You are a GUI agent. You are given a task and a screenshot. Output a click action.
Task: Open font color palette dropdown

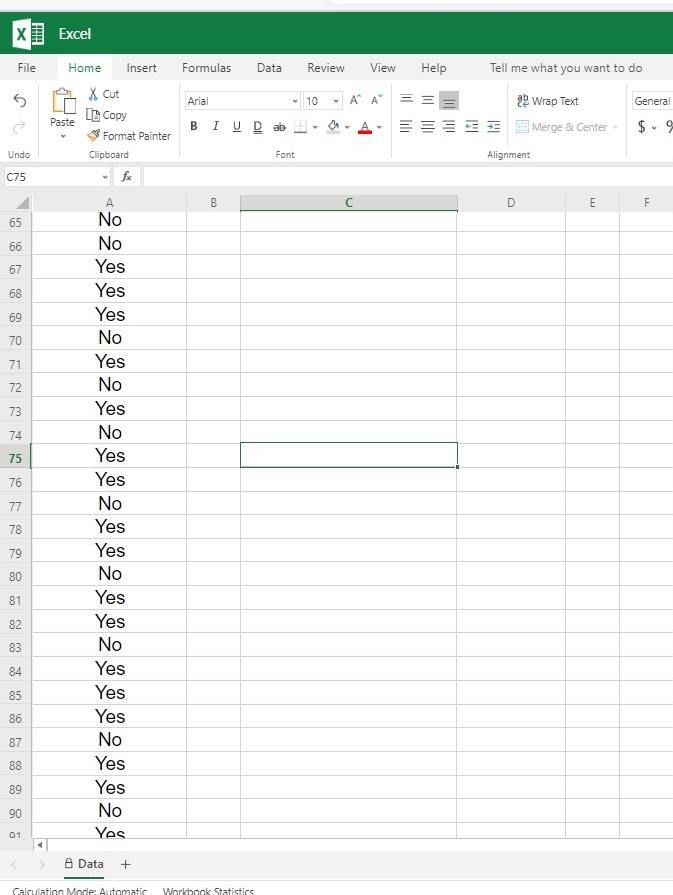[x=379, y=127]
